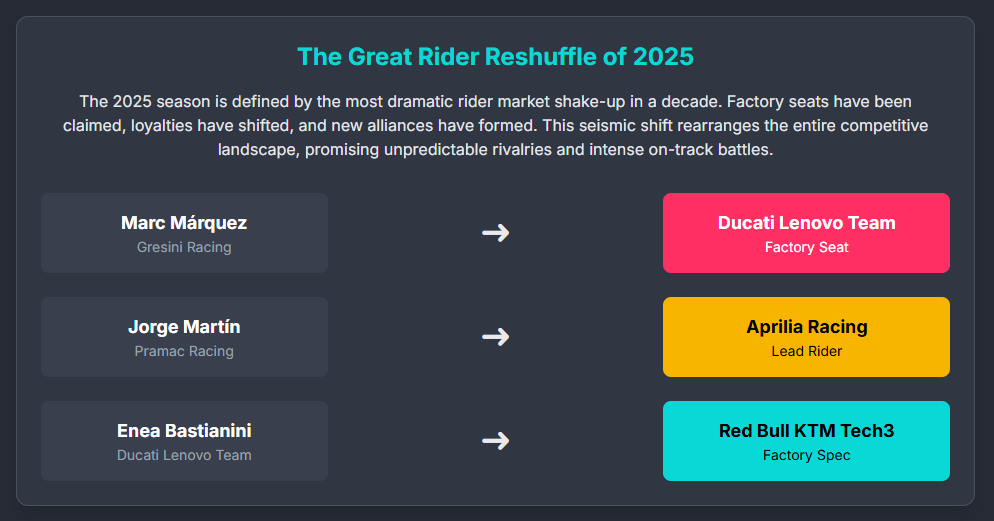Screen dimensions: 994x521
Task: Click the Pramac Racing subtitle
Action: 184,351
